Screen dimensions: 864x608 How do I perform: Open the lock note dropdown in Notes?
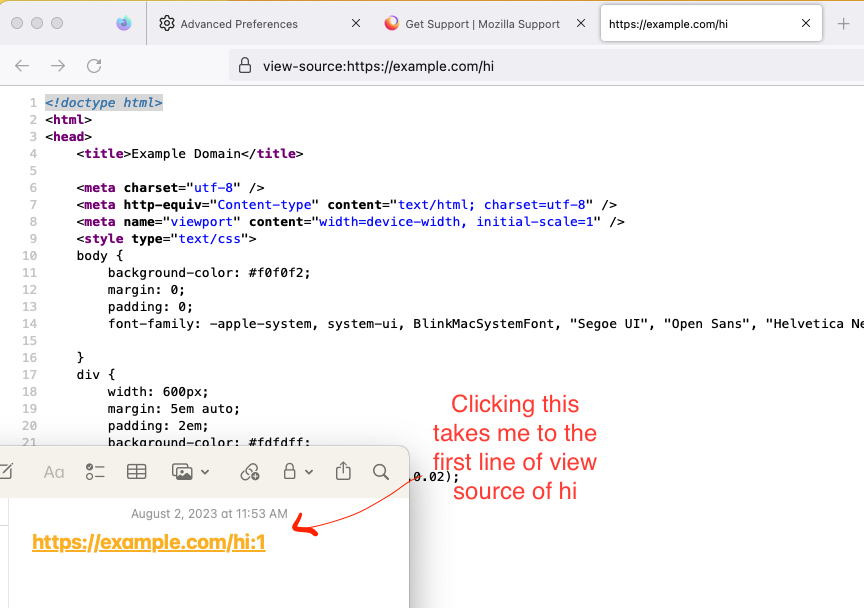pos(298,472)
